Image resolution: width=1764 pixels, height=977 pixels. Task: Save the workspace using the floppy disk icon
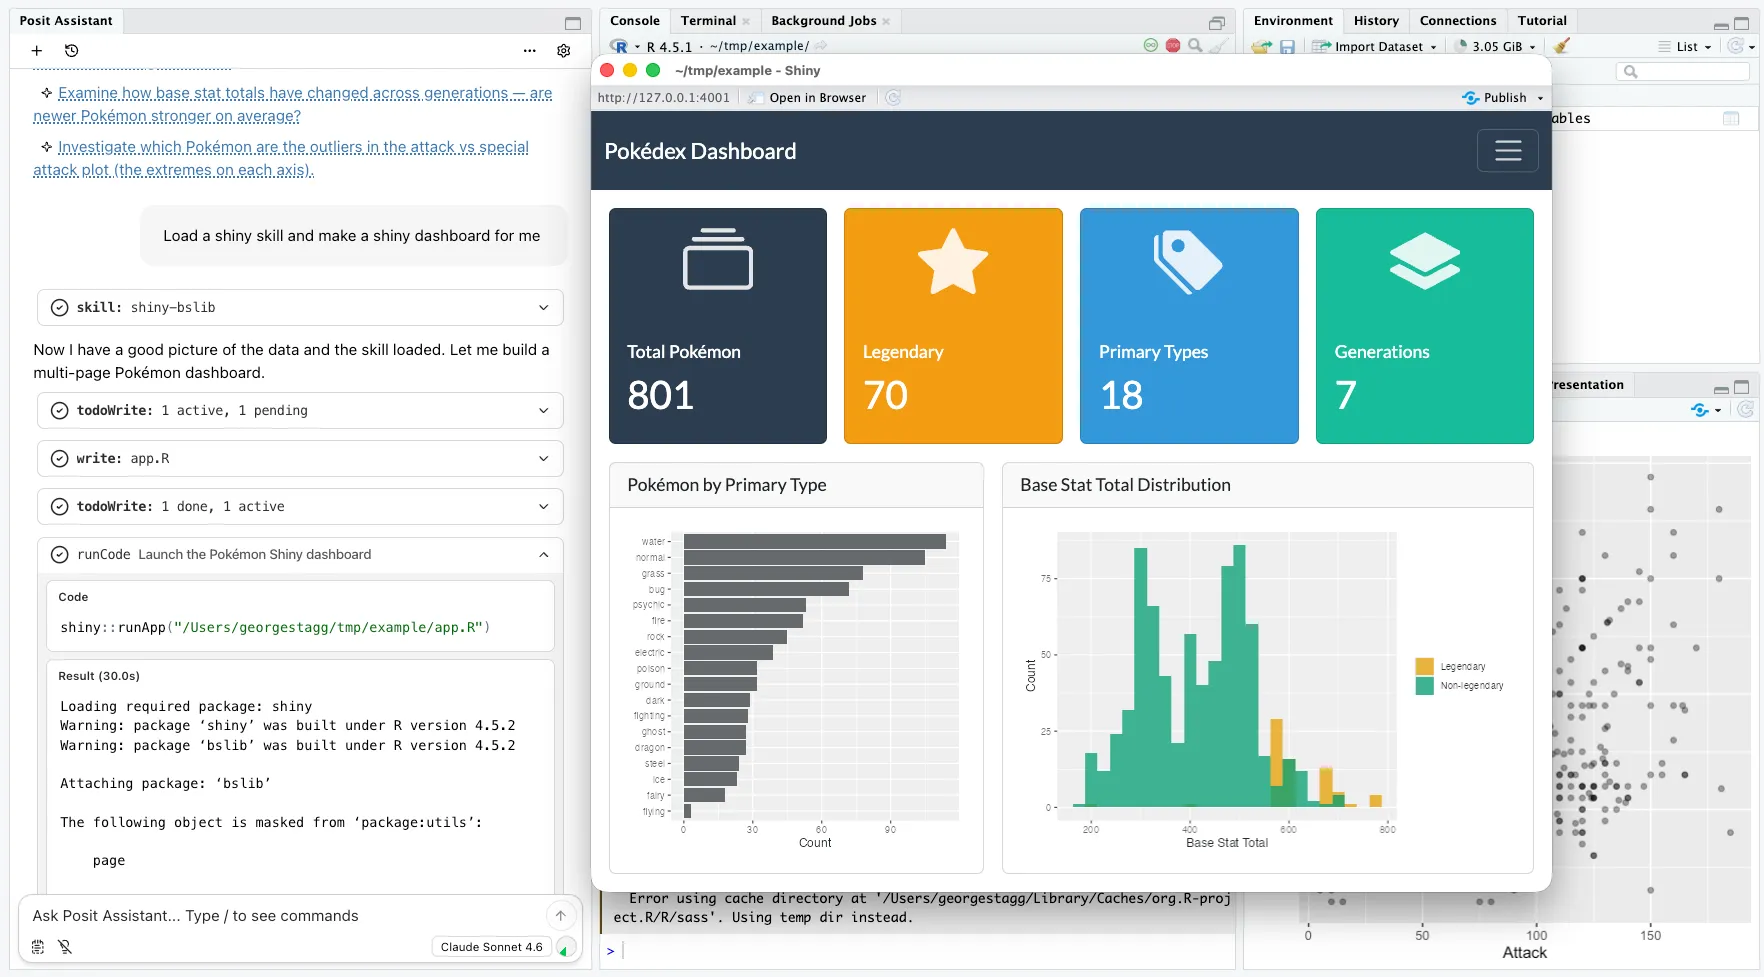tap(1289, 46)
